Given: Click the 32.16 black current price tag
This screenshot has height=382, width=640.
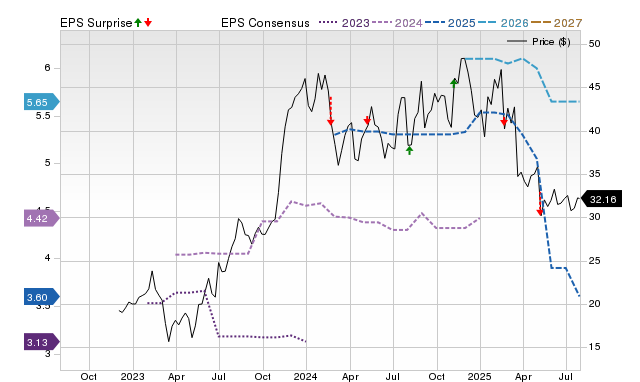Looking at the screenshot, I should (601, 199).
